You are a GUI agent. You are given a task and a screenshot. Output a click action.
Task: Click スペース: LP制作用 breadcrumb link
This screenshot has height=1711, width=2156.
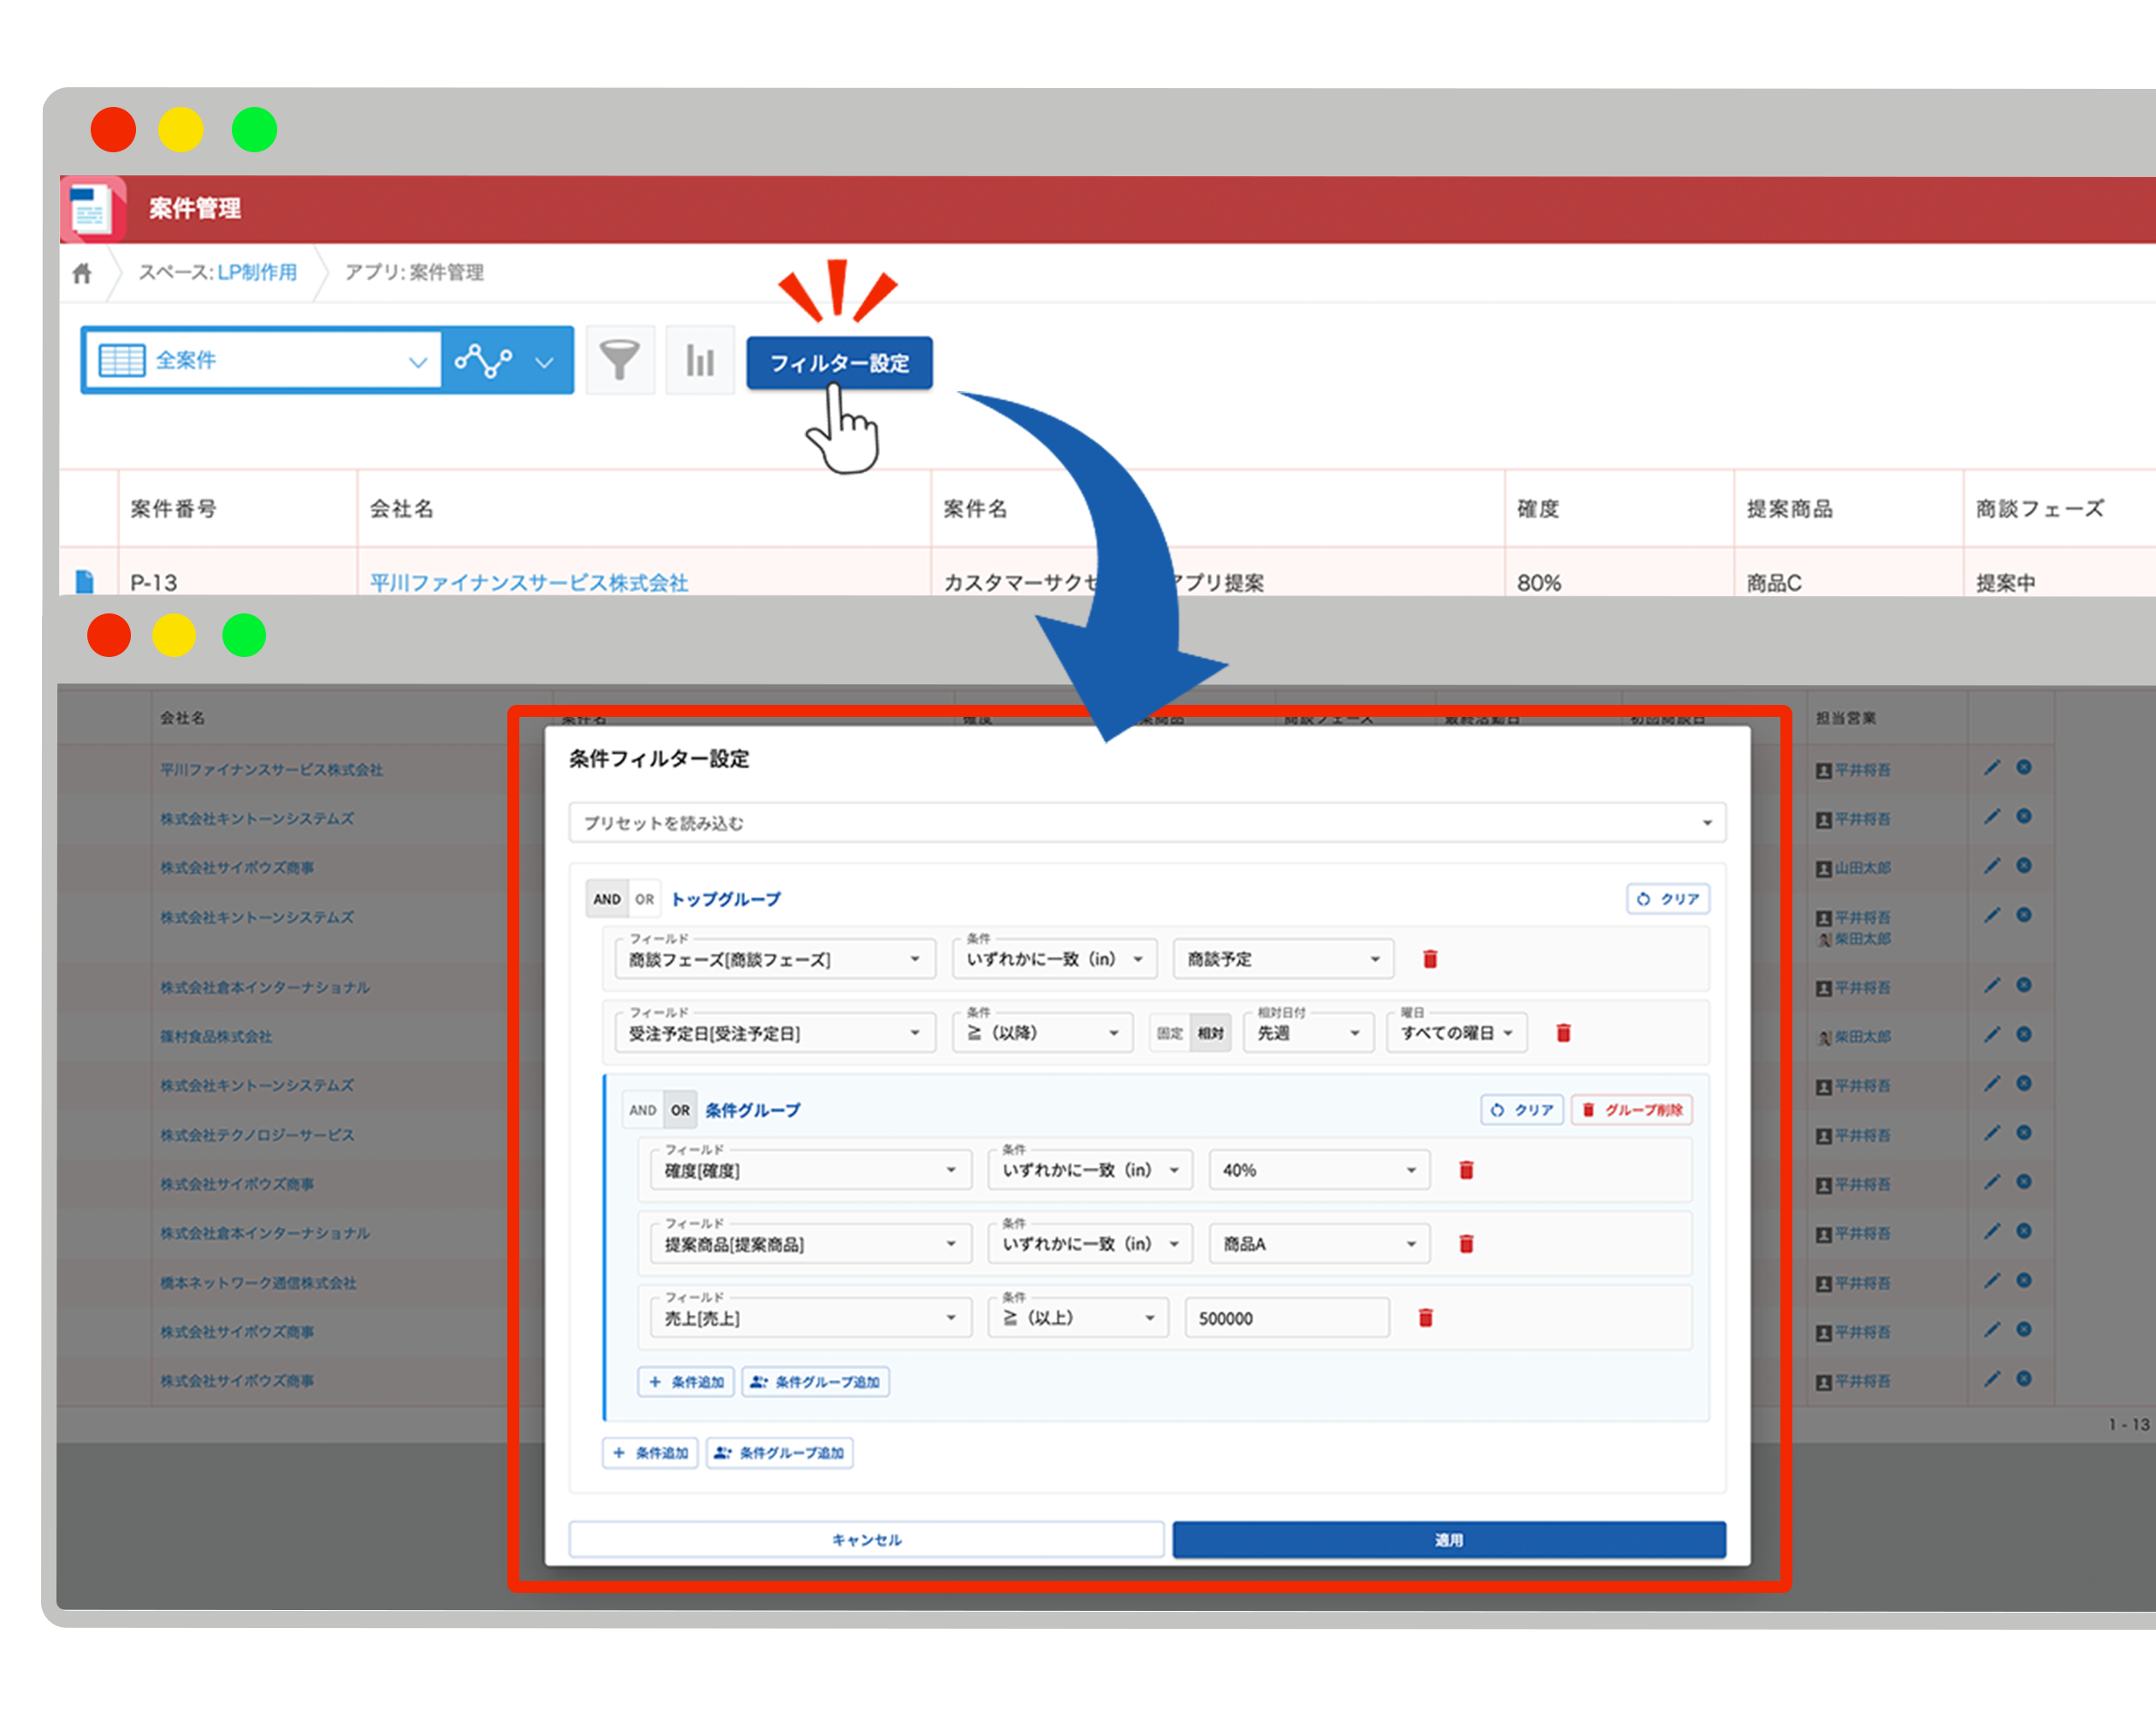point(256,273)
